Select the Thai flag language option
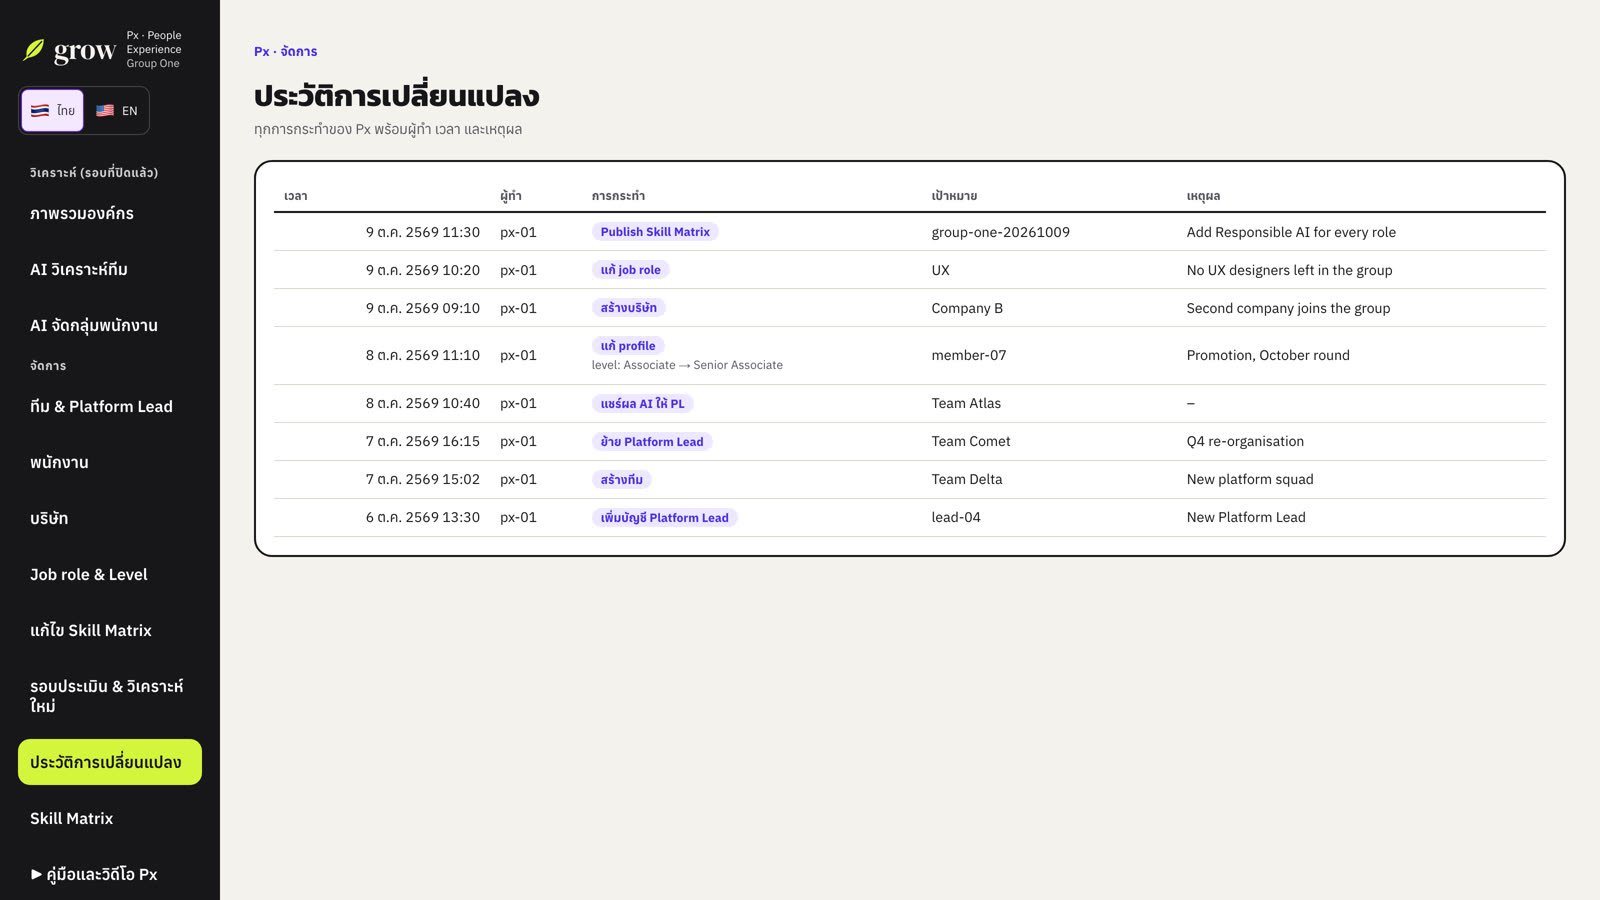Screen dimensions: 1600x900 (x=52, y=111)
